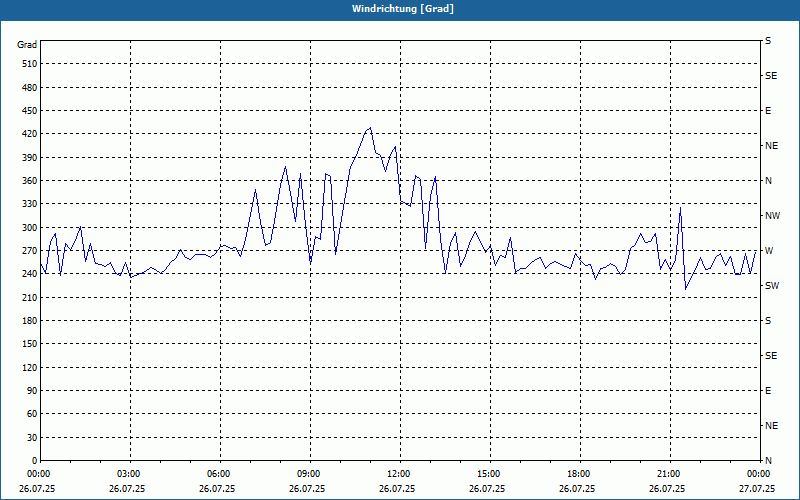Click the SW compass label on right axis
Image resolution: width=800 pixels, height=500 pixels.
pos(772,286)
